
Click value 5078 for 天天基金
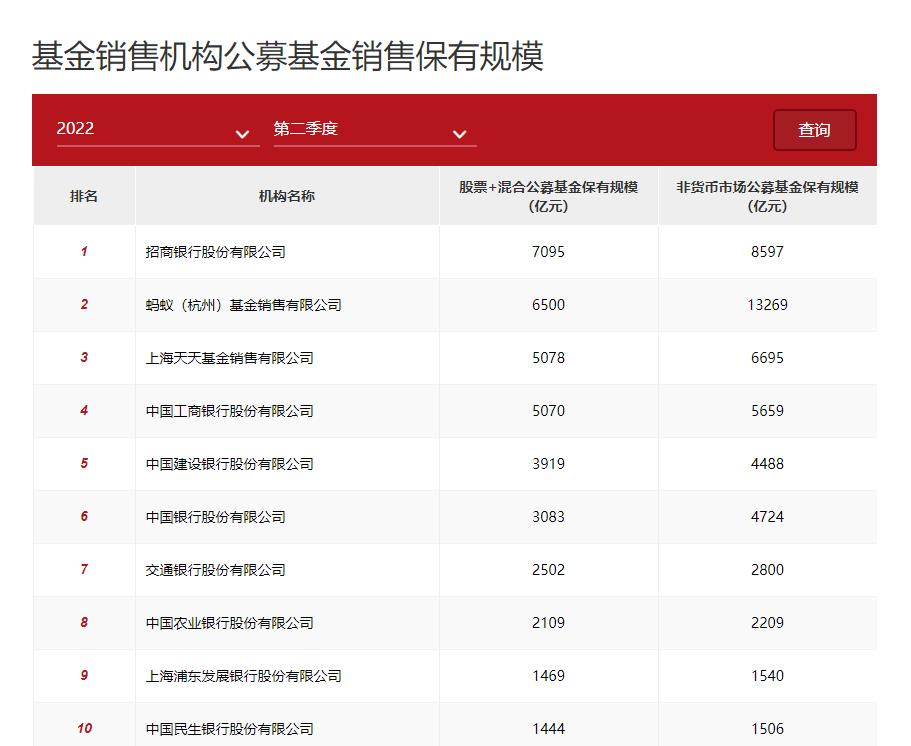(x=548, y=357)
